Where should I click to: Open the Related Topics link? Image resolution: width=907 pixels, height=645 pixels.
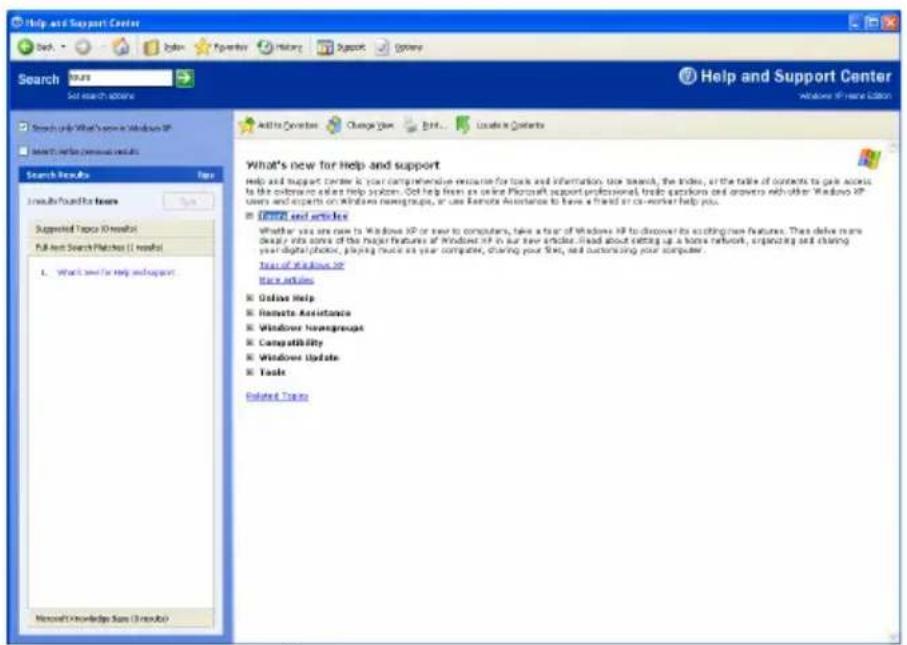(277, 396)
